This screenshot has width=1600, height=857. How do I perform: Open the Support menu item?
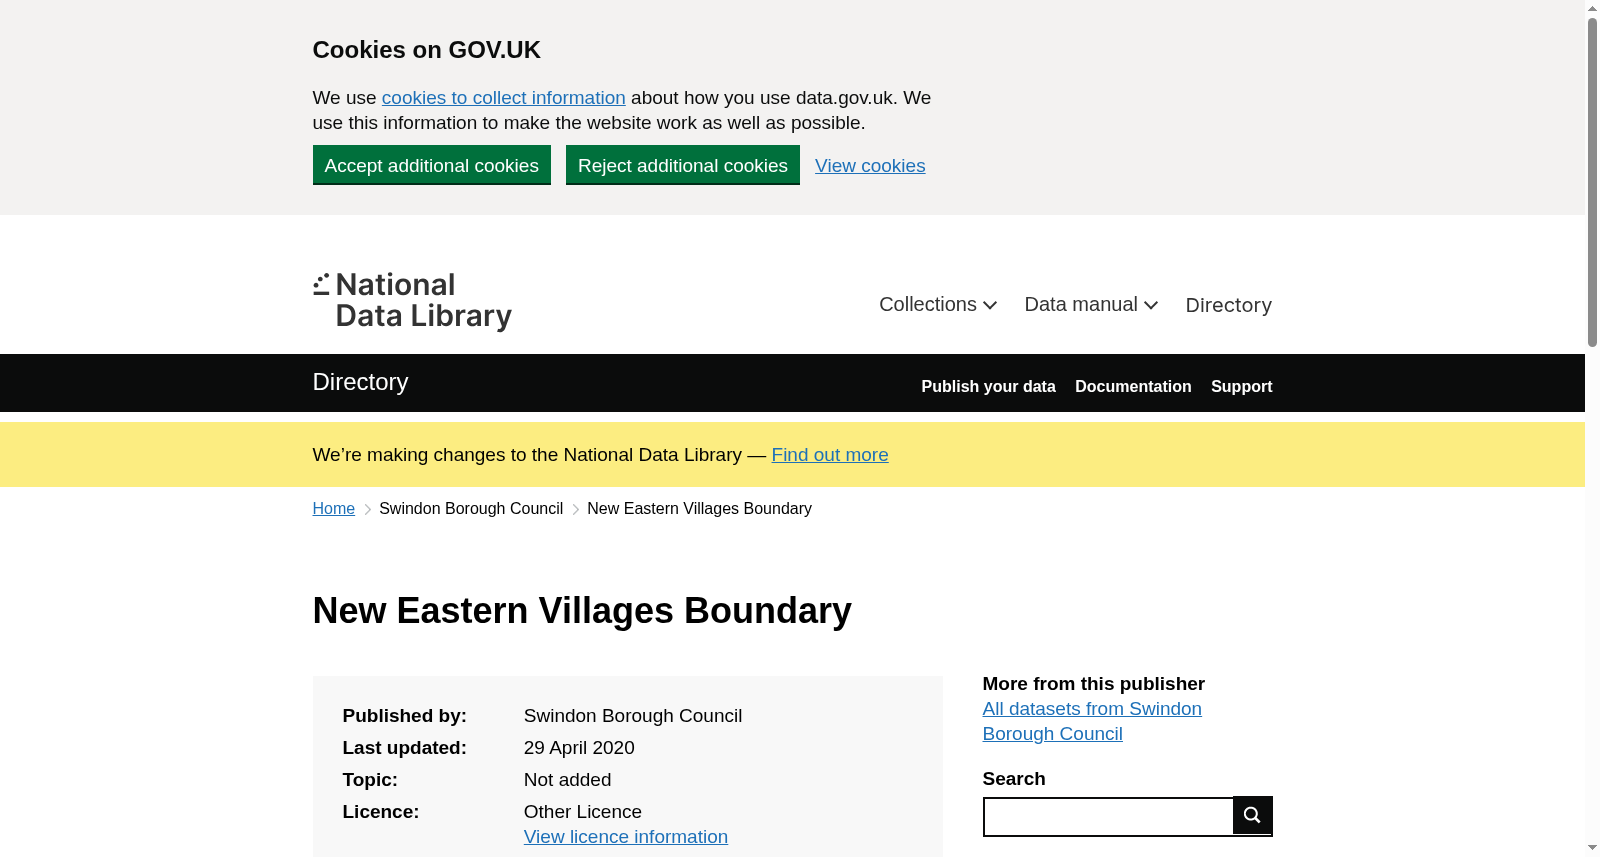tap(1241, 386)
